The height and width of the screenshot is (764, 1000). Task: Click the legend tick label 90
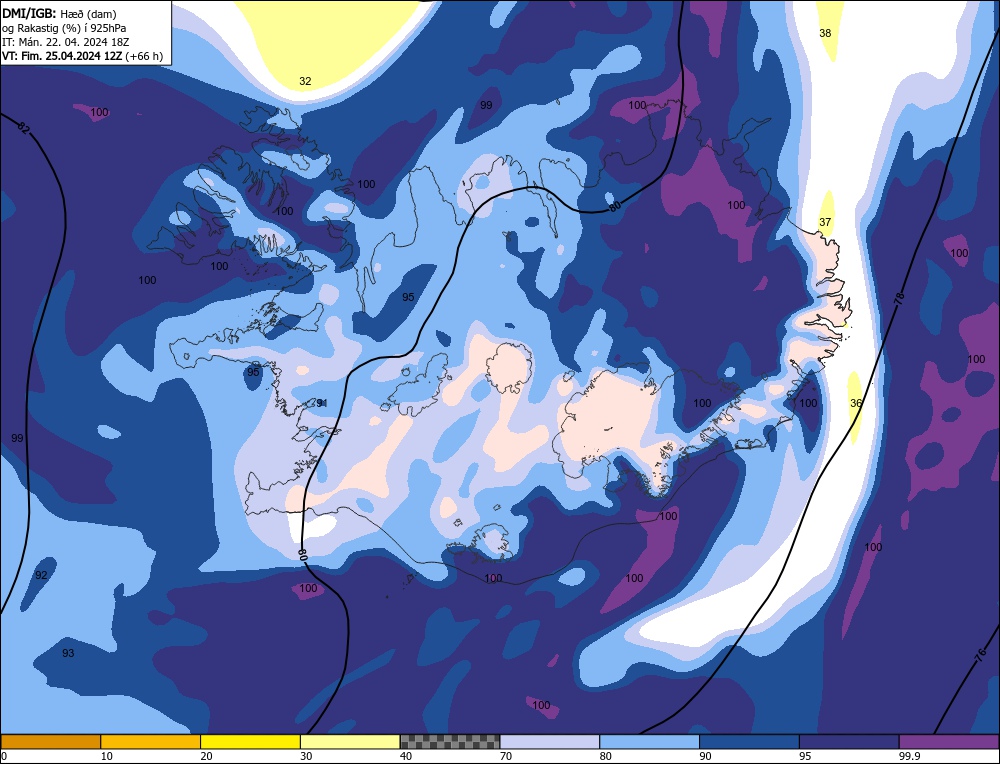(x=705, y=756)
